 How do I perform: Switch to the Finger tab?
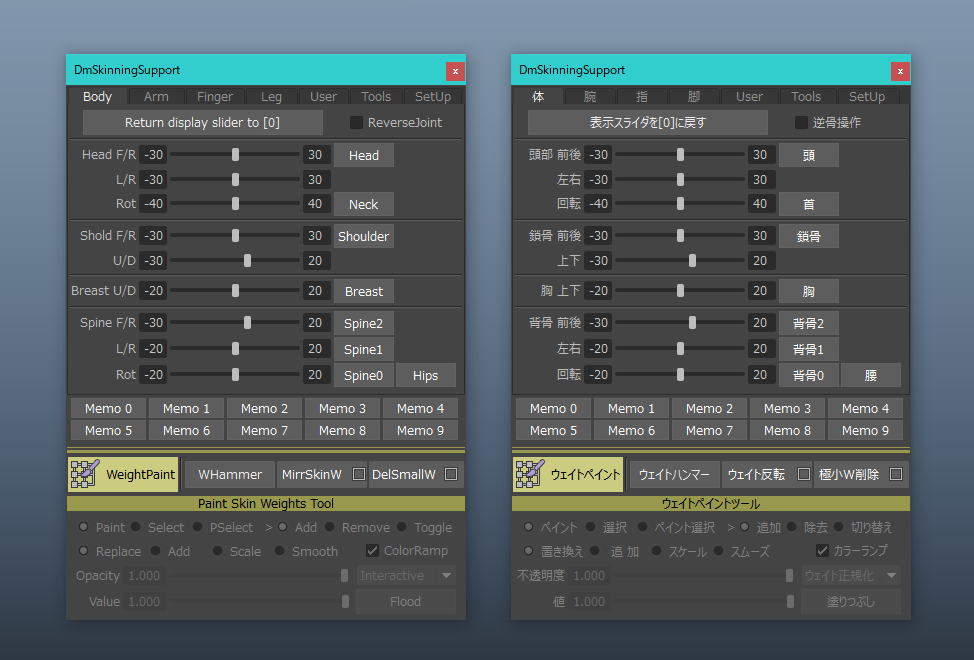[x=214, y=96]
